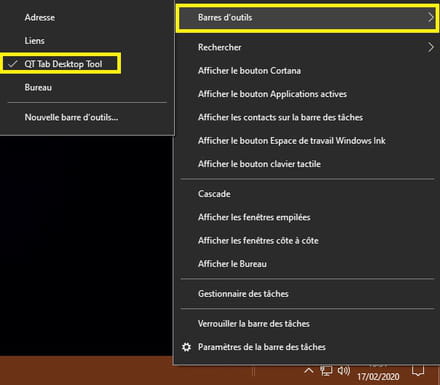Toggle Afficher le bouton Applications actives
440x385 pixels.
click(x=307, y=94)
